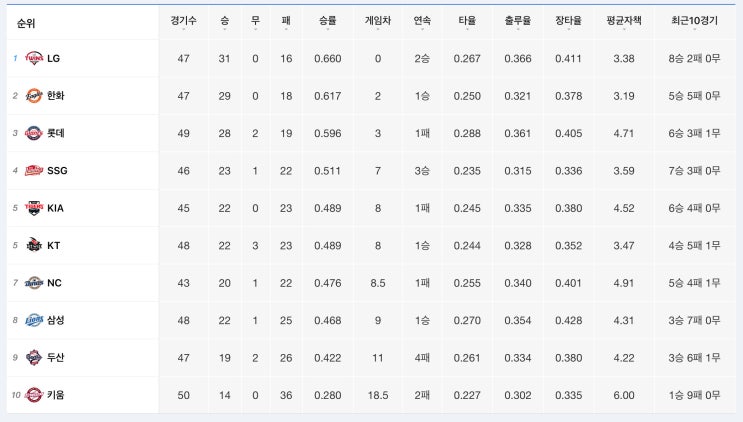The width and height of the screenshot is (743, 422).
Task: Click the KIA team logo
Action: (34, 208)
